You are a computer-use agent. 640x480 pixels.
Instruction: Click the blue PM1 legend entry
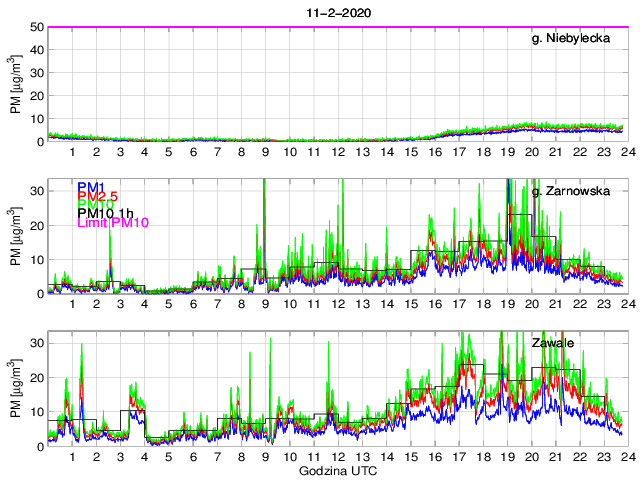click(x=90, y=186)
